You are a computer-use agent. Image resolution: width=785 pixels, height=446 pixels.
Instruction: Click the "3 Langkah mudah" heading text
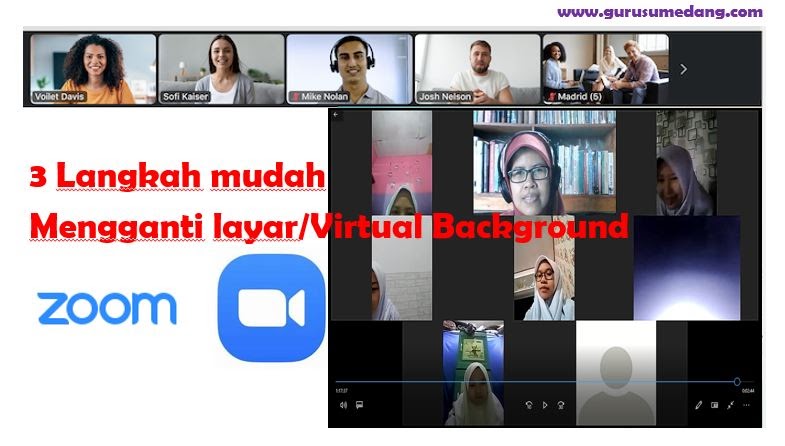click(x=177, y=176)
